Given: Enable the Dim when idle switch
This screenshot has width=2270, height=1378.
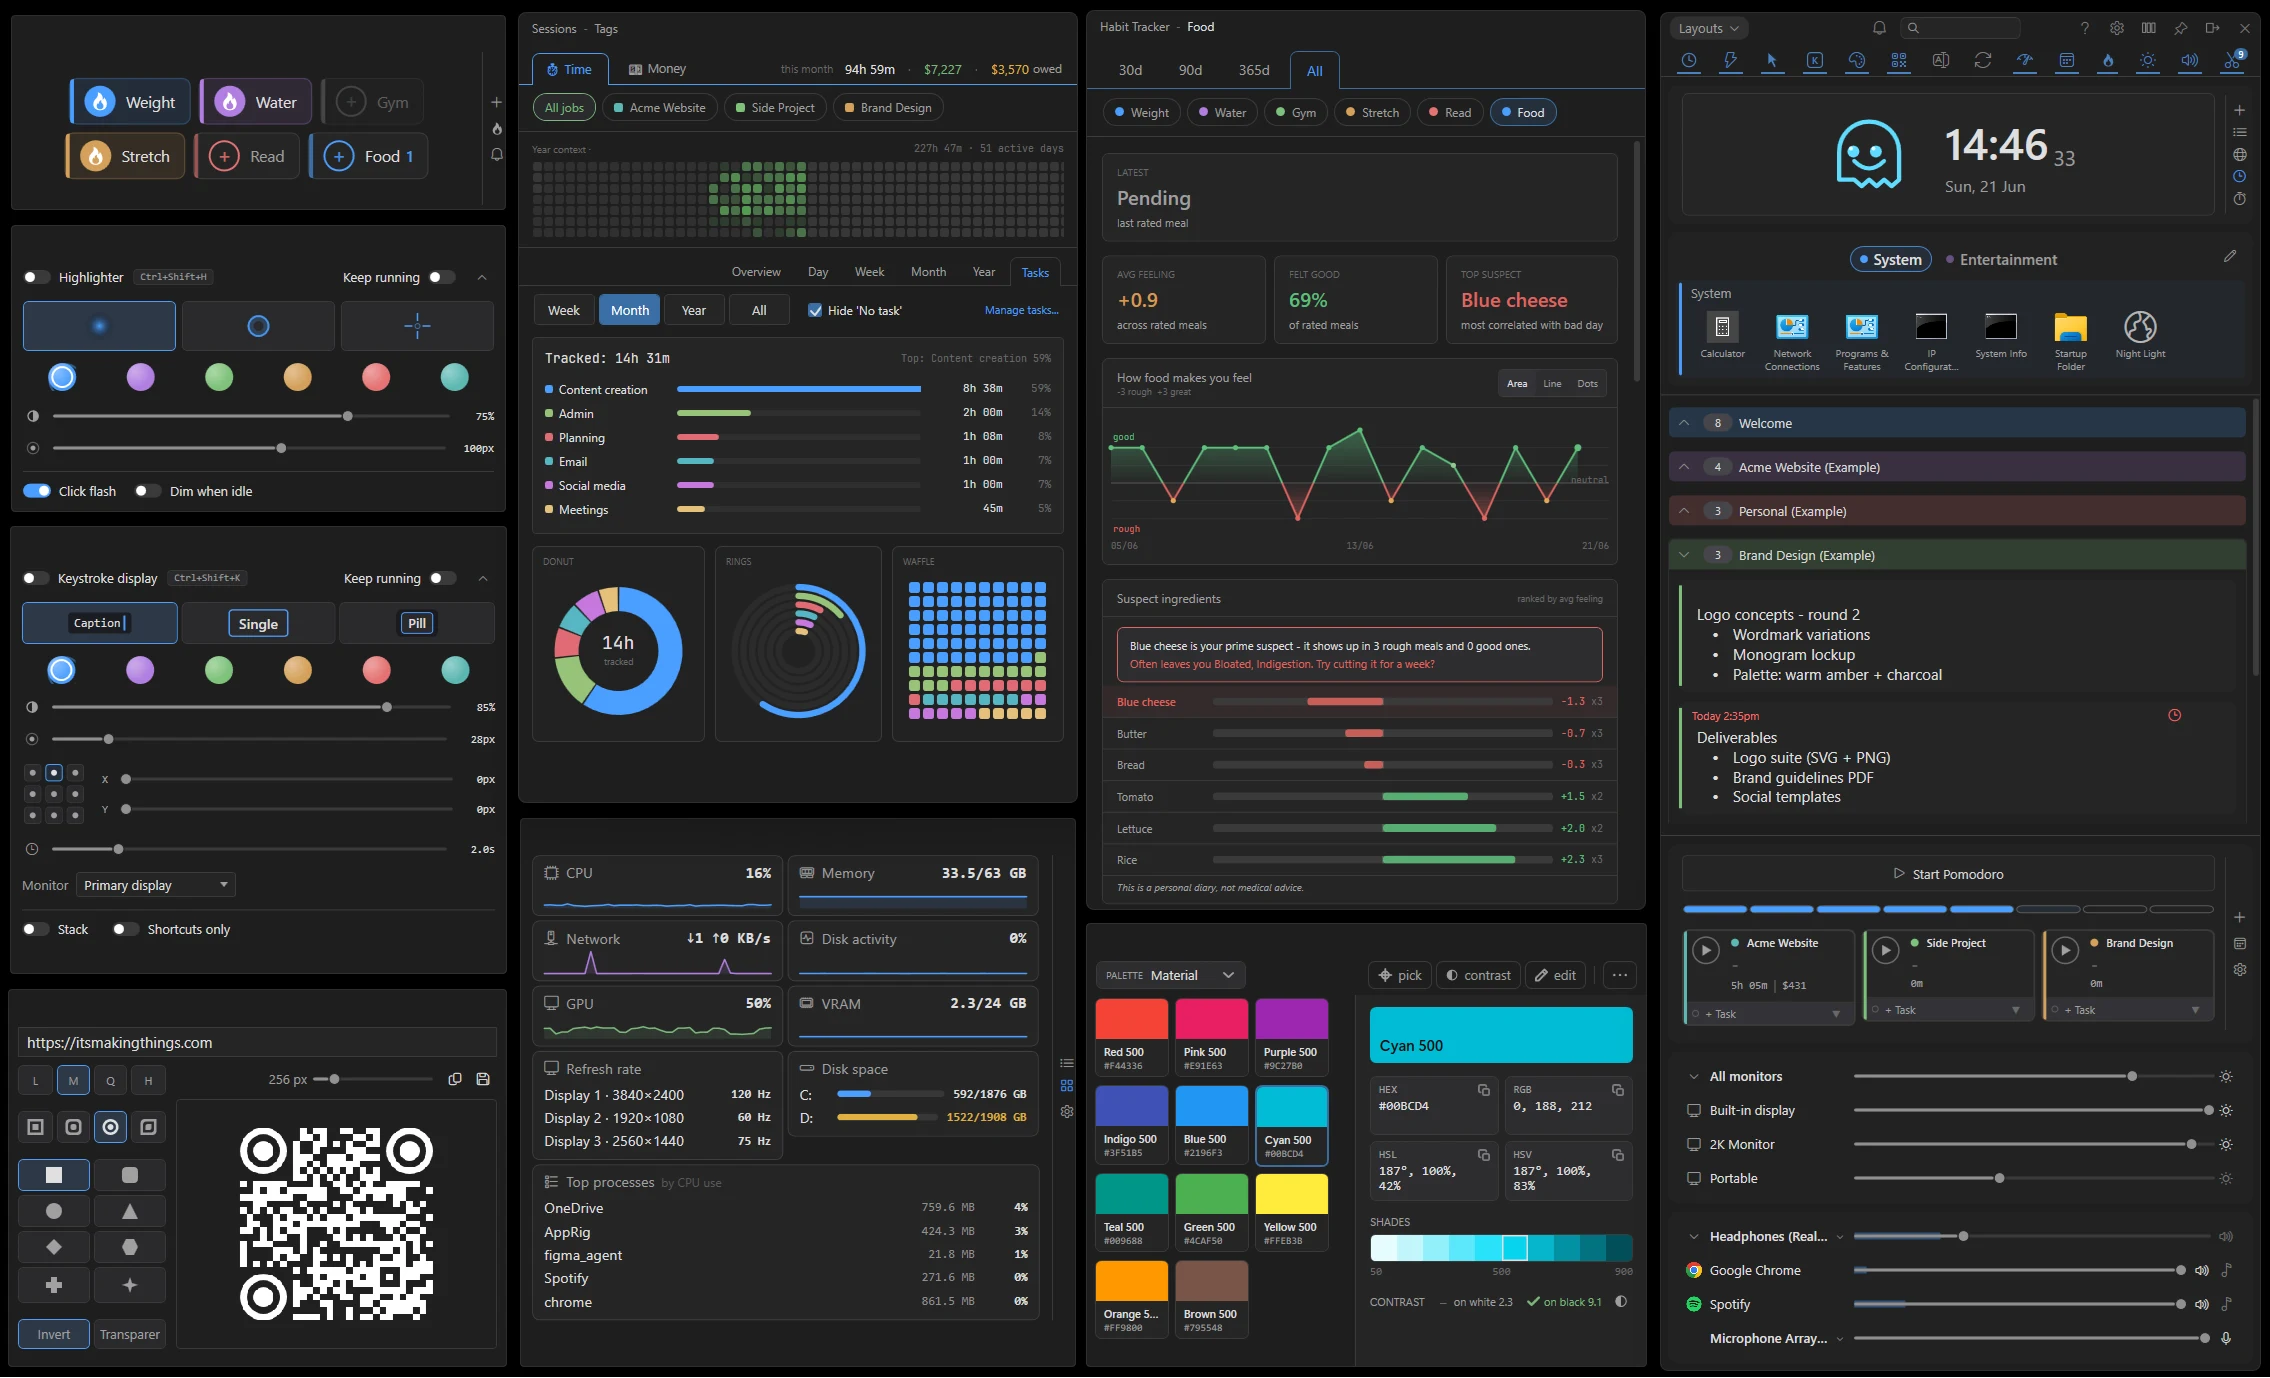Looking at the screenshot, I should [x=148, y=491].
